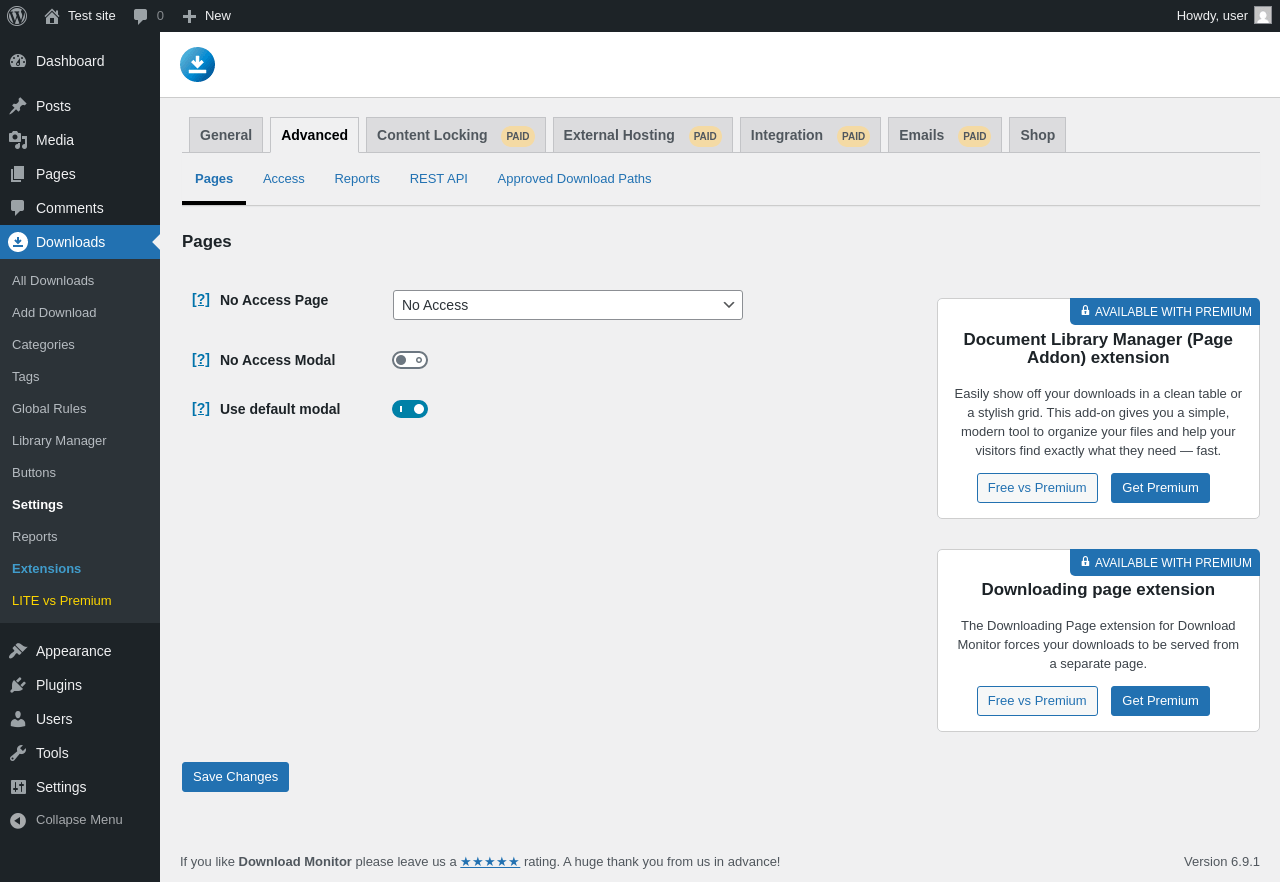The image size is (1280, 882).
Task: Open the Content Locking tab
Action: (456, 135)
